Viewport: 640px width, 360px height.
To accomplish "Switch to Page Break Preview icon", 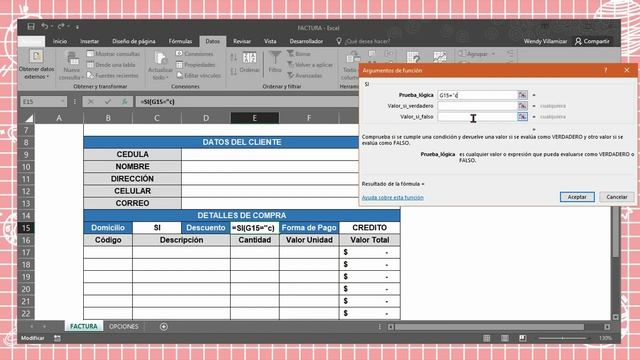I will [523, 338].
